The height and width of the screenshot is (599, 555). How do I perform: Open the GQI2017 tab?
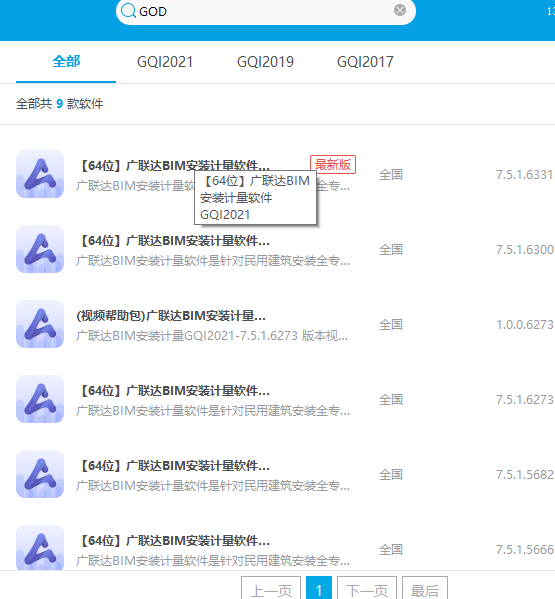point(365,62)
